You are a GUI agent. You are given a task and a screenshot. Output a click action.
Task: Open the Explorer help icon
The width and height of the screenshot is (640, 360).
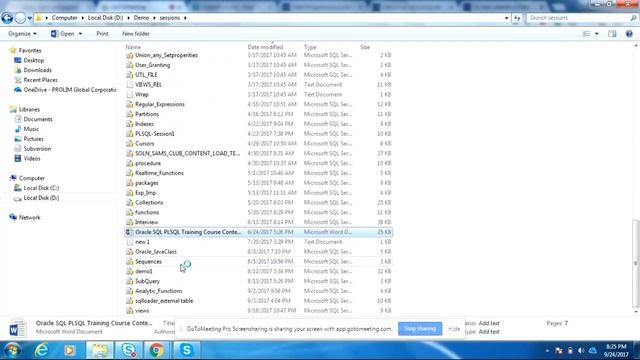click(629, 34)
